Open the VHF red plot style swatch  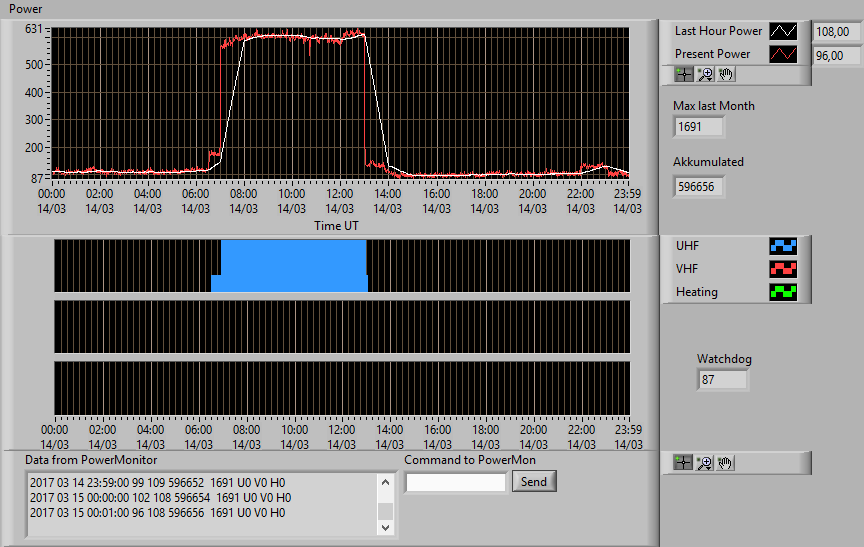(x=783, y=269)
